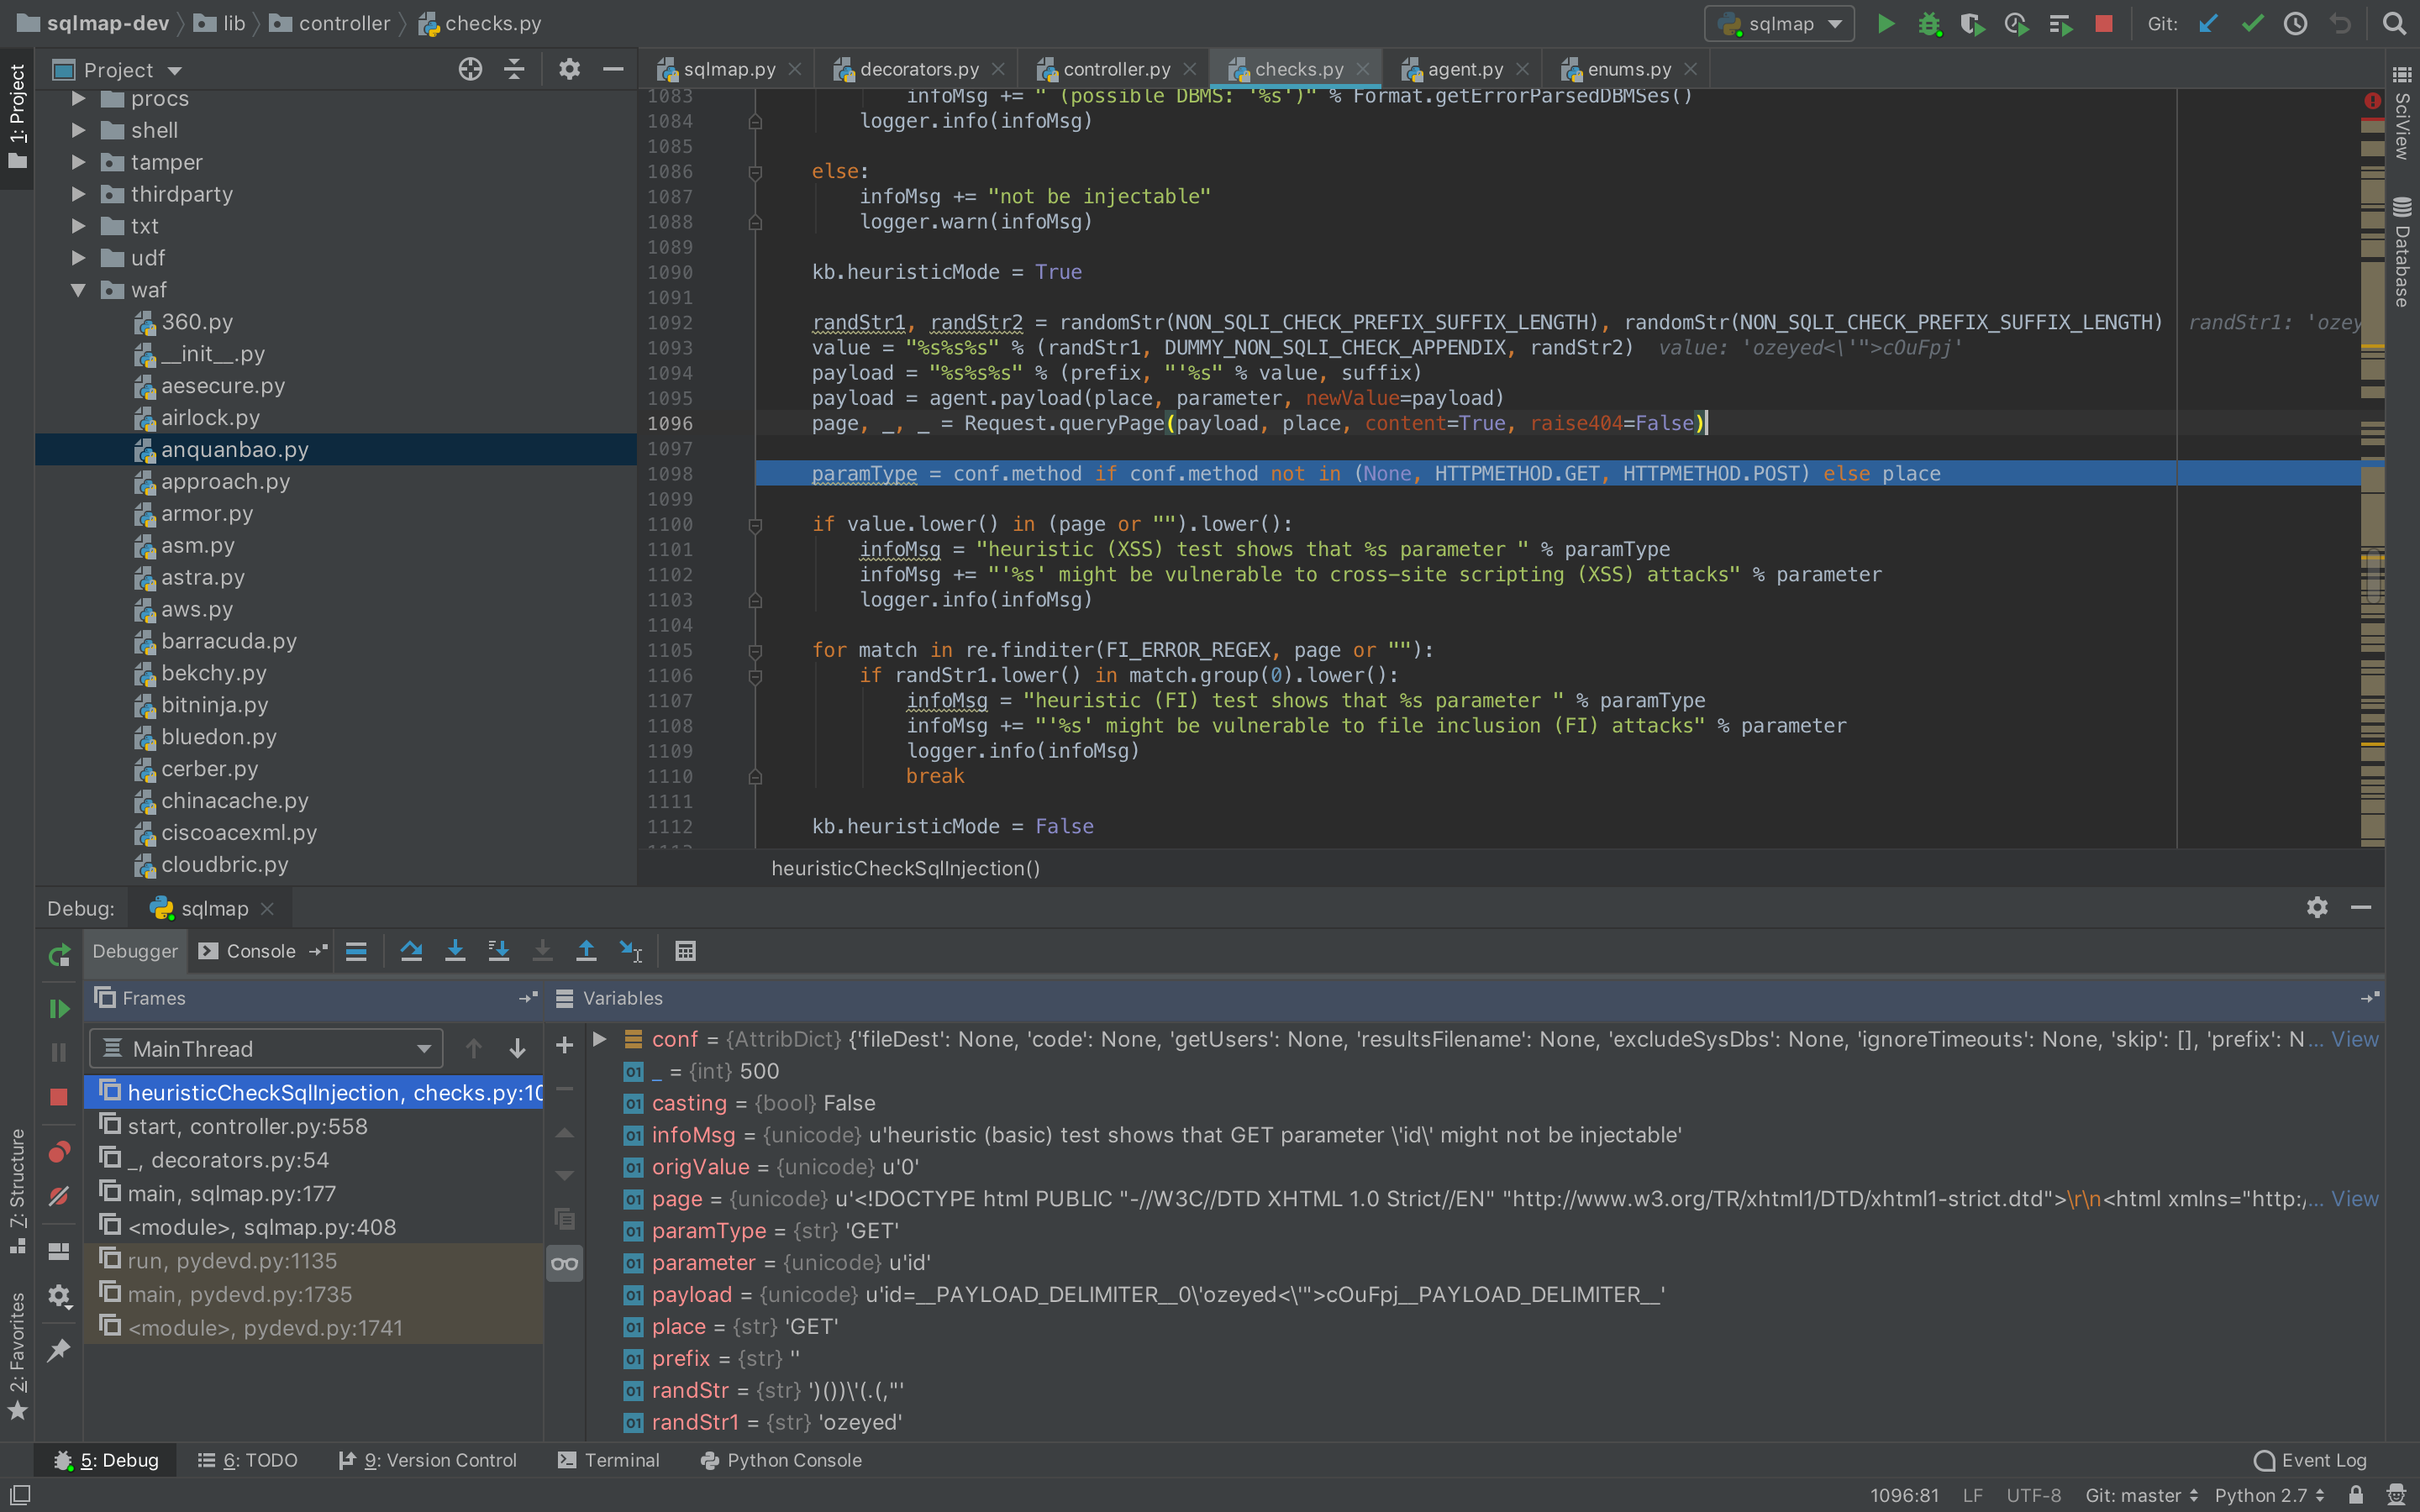Click the Rerun sqlmap debug icon
The height and width of the screenshot is (1512, 2420).
tap(59, 955)
